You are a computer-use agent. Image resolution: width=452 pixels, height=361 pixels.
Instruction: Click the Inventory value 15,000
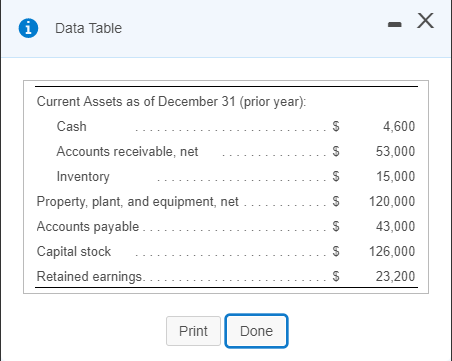click(x=396, y=176)
